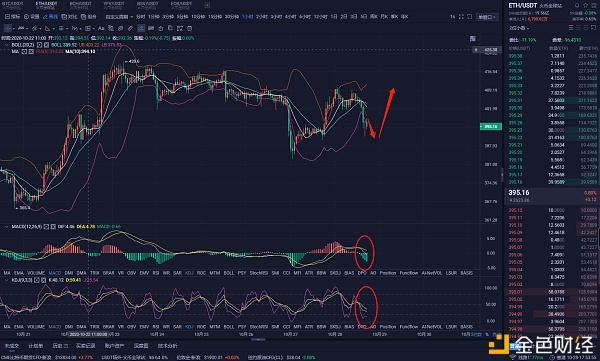Switch to the BTC/USDT chart tab
600x361 pixels.
(12, 5)
